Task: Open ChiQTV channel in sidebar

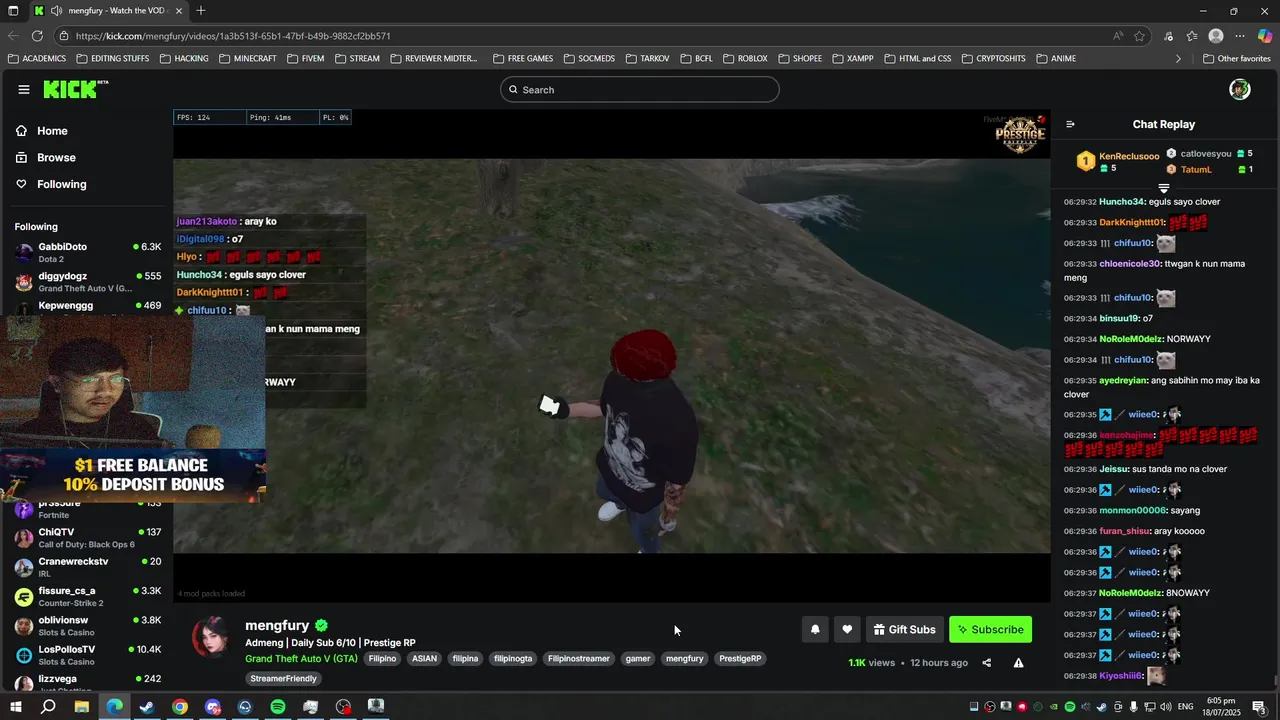Action: coord(87,538)
